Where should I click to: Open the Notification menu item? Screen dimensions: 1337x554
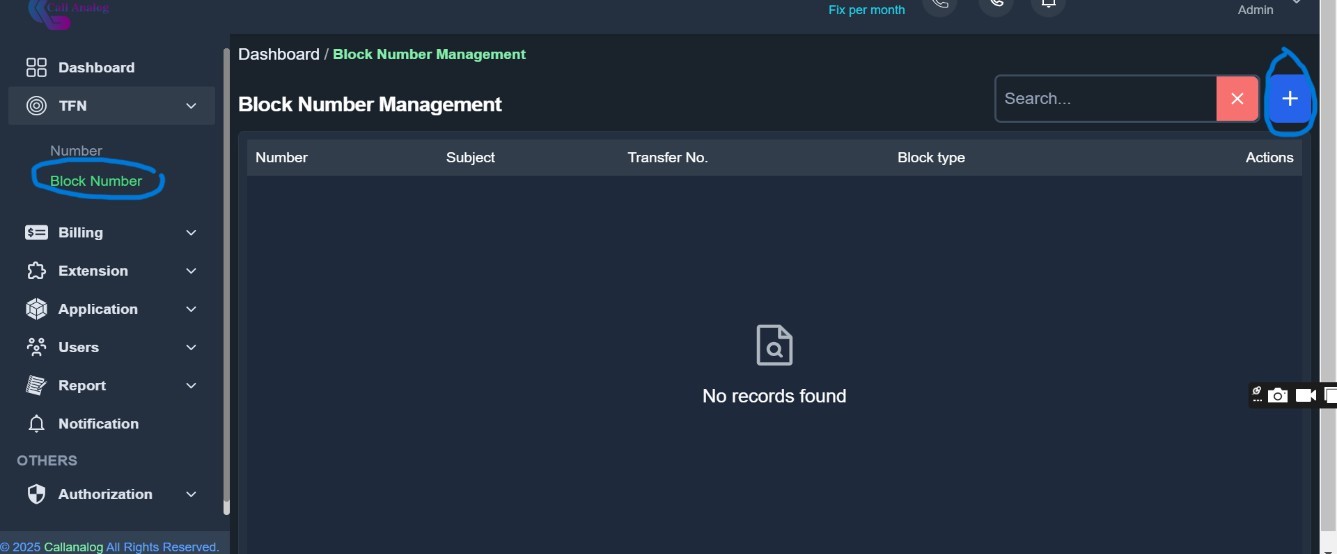pos(98,424)
